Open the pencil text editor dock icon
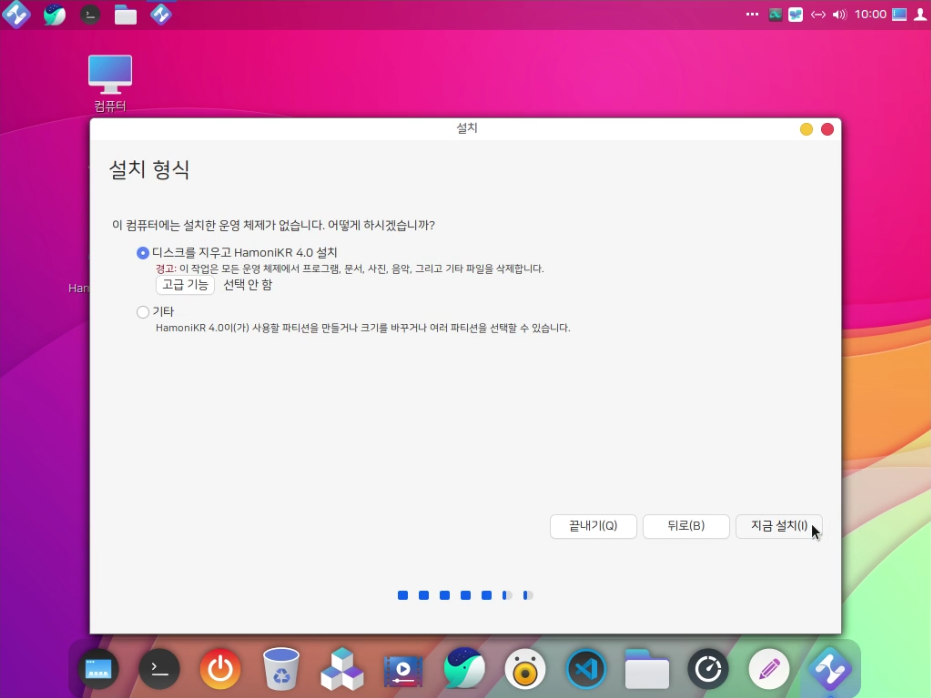Viewport: 931px width, 698px height. (x=769, y=668)
